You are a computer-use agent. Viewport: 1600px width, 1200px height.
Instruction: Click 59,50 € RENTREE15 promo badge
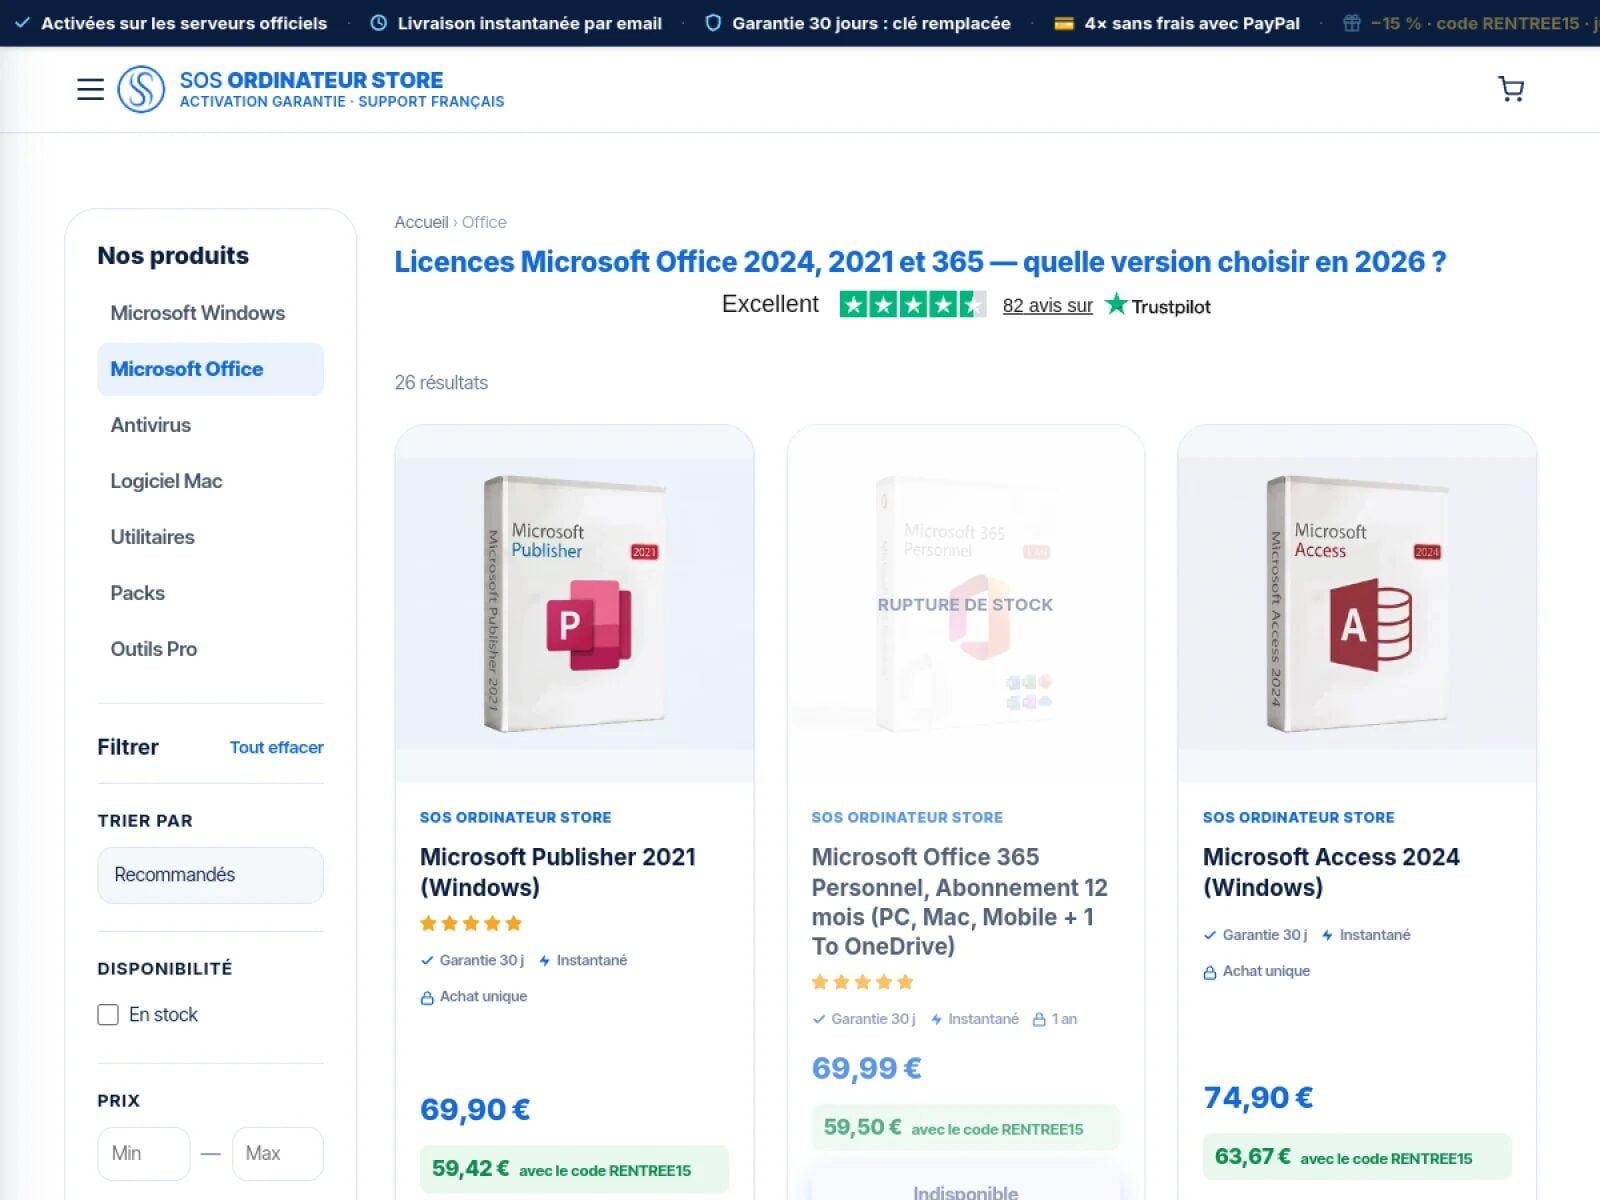[965, 1128]
